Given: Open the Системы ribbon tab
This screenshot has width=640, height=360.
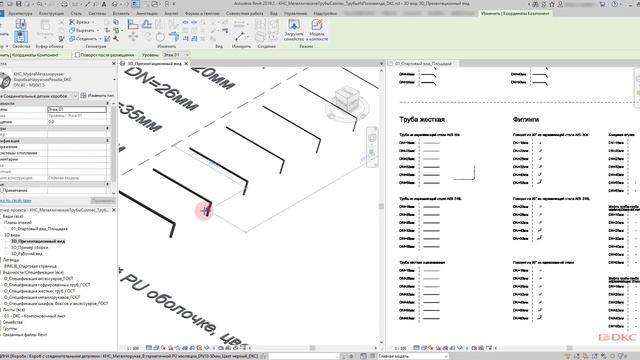Looking at the screenshot, I should tap(97, 13).
